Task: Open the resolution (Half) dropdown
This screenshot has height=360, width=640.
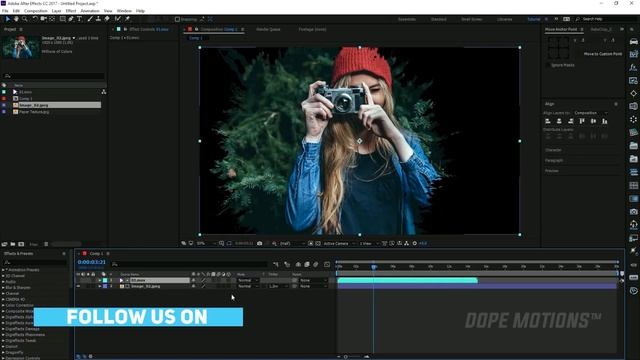Action: (291, 243)
